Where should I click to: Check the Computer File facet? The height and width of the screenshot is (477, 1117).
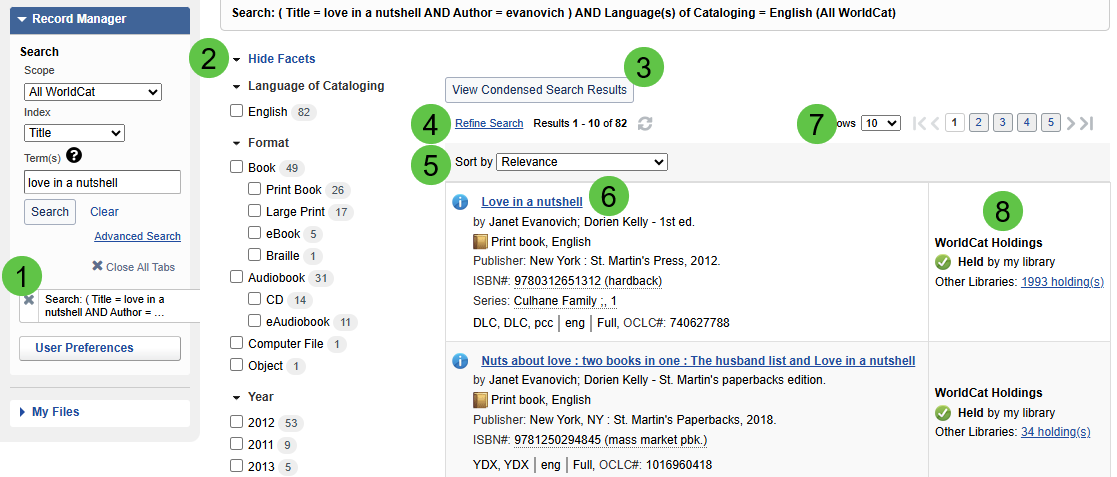click(x=237, y=343)
